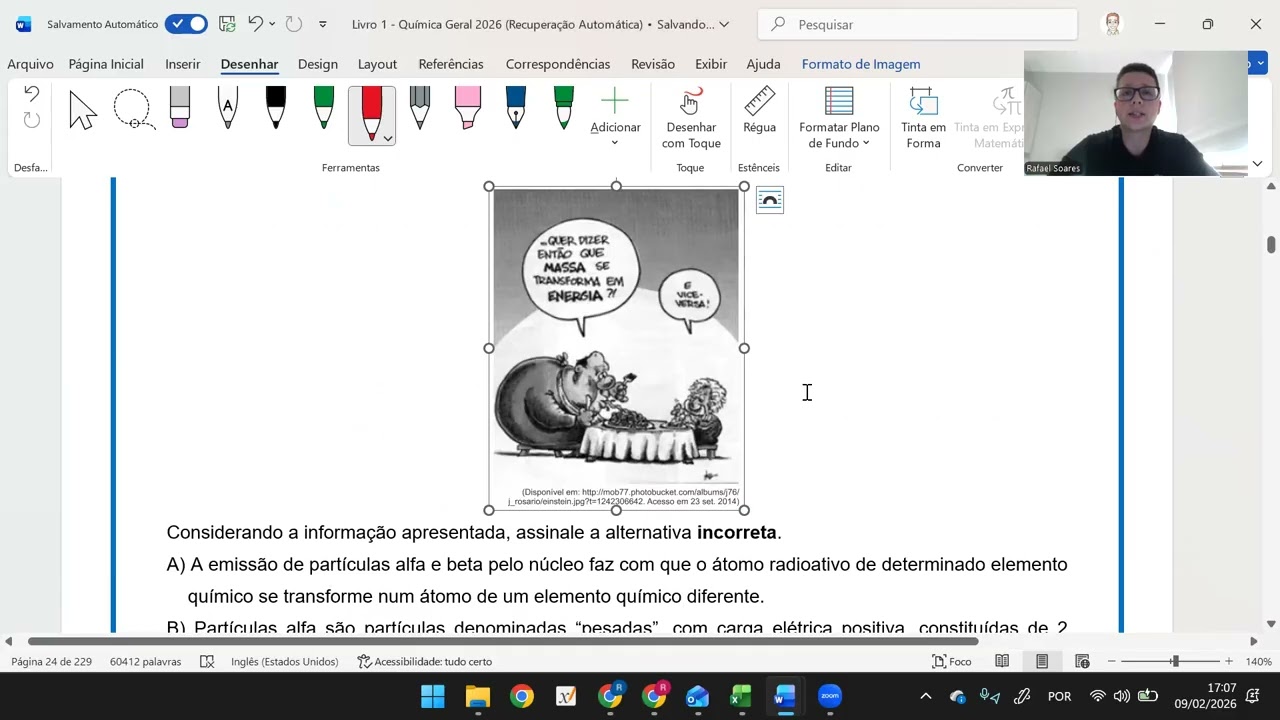Collapse the ribbon with chevron
The height and width of the screenshot is (720, 1280).
(1257, 163)
